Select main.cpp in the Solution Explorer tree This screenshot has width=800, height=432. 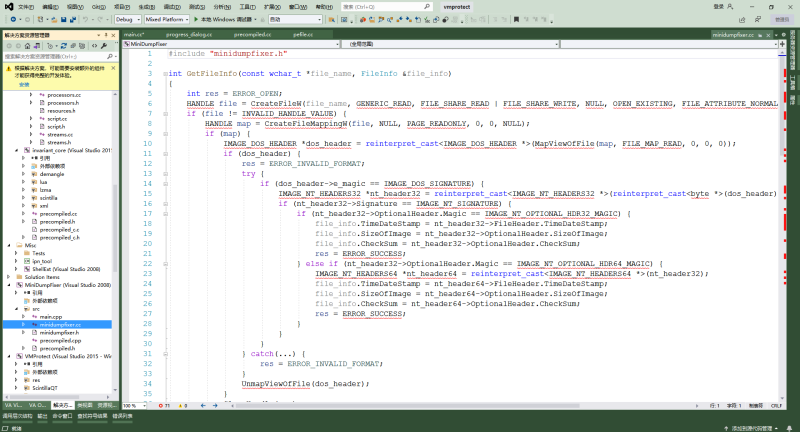point(51,316)
